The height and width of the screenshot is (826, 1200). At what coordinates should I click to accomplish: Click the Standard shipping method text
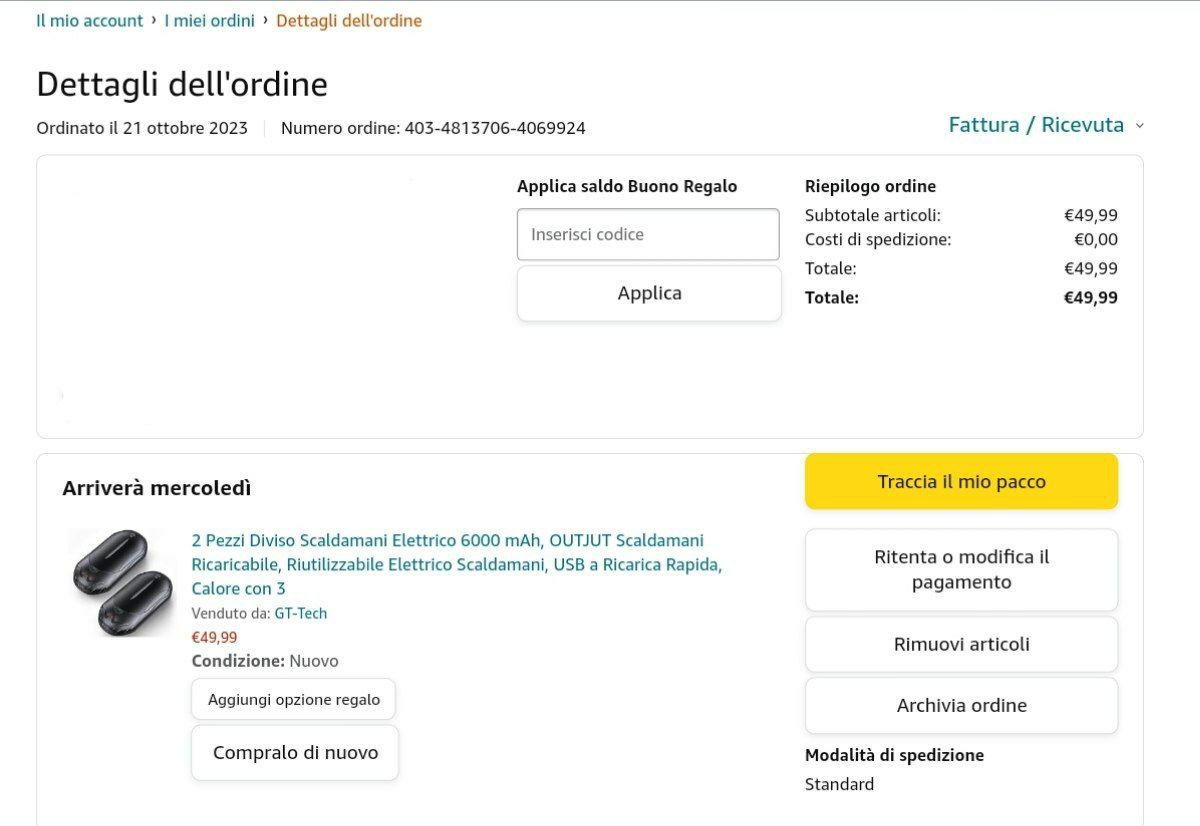pos(839,784)
